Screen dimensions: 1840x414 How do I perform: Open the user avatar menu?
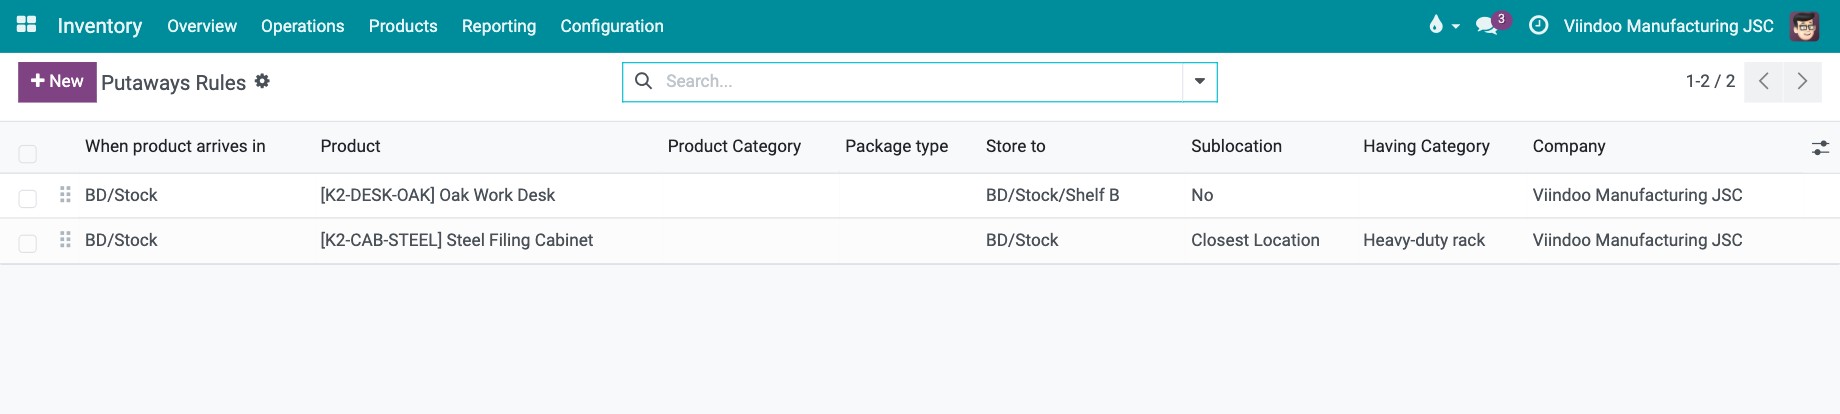[x=1805, y=26]
